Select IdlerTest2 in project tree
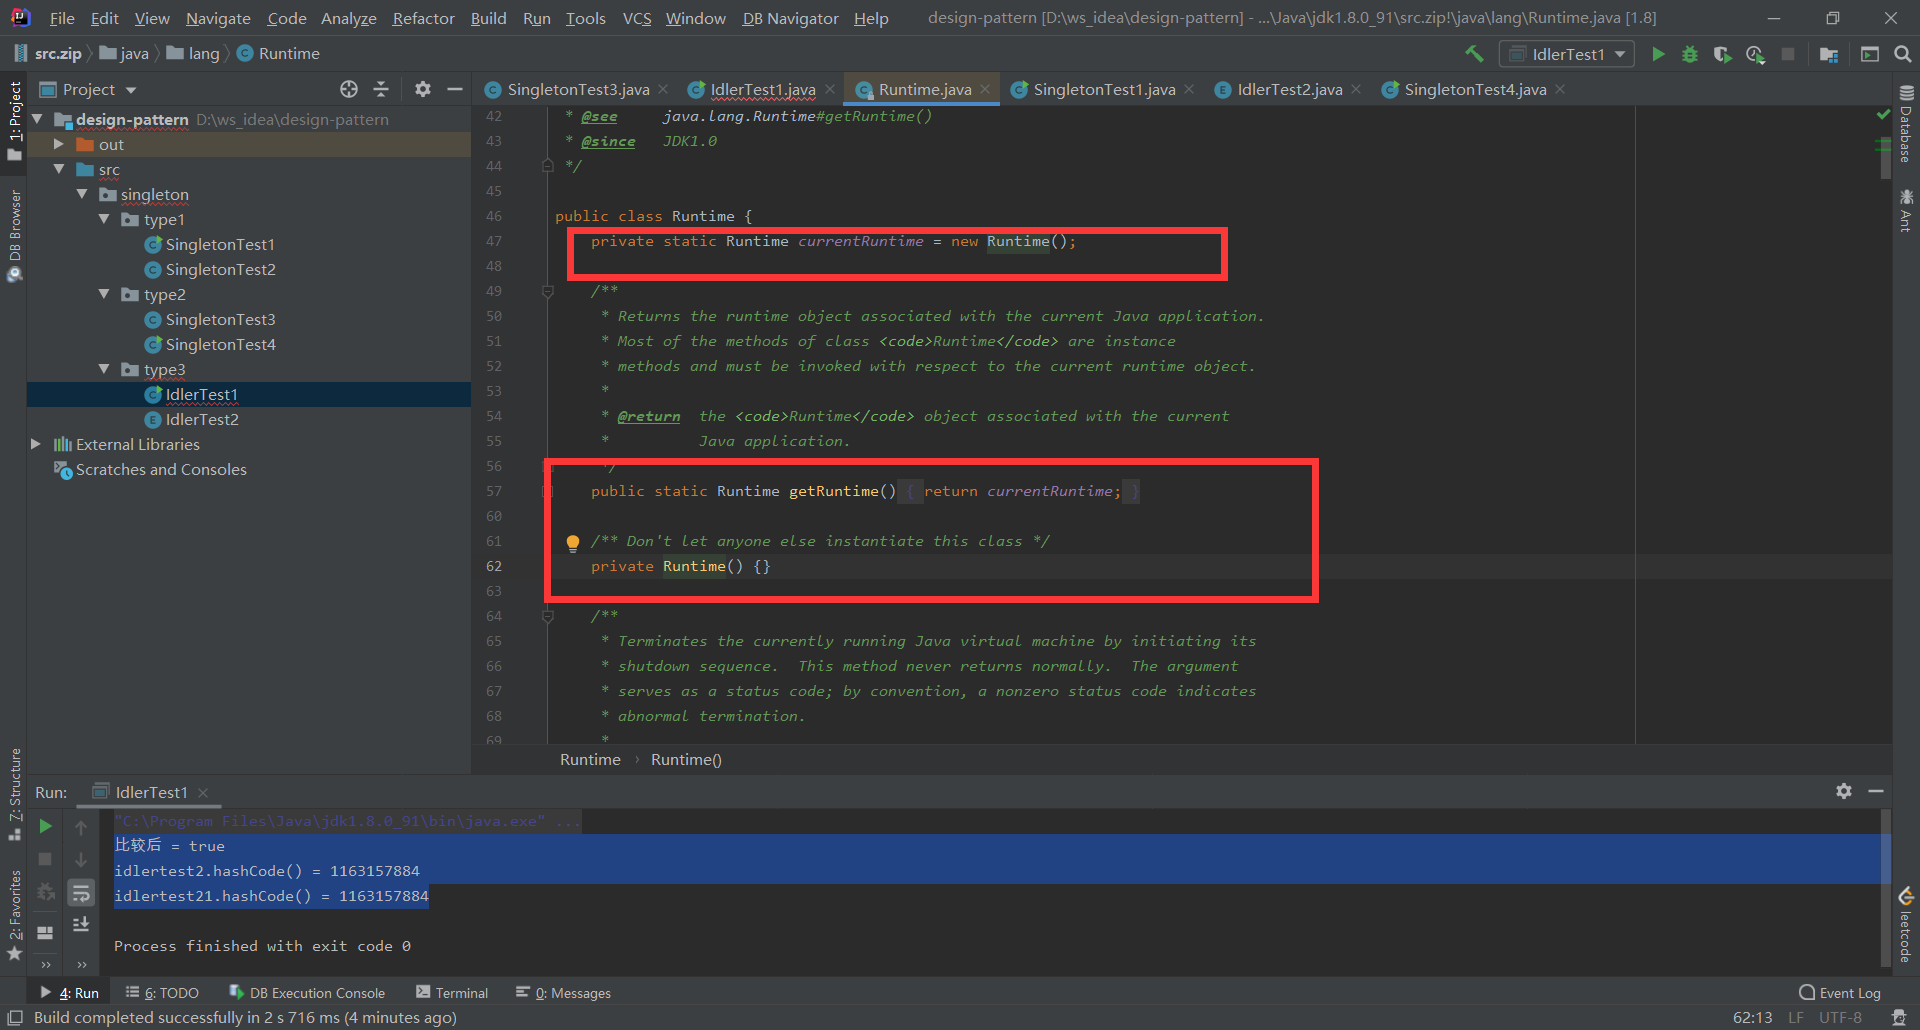This screenshot has width=1920, height=1030. tap(202, 419)
